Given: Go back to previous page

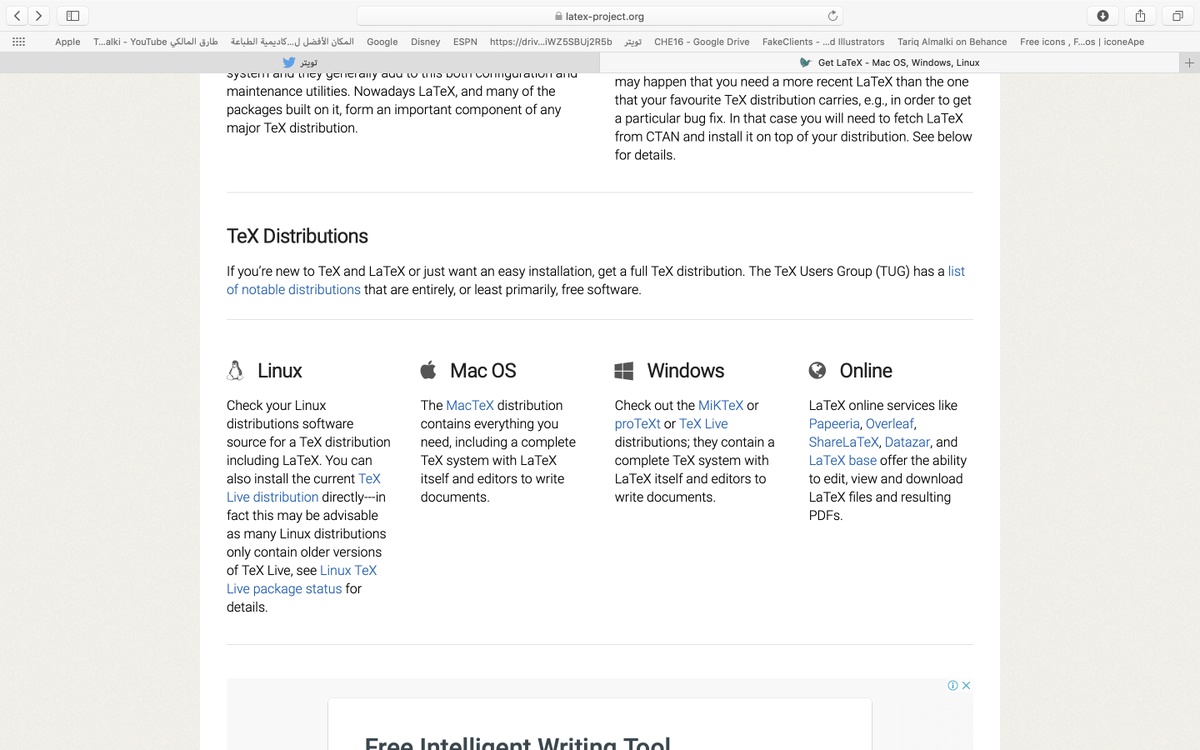Looking at the screenshot, I should click(x=18, y=16).
